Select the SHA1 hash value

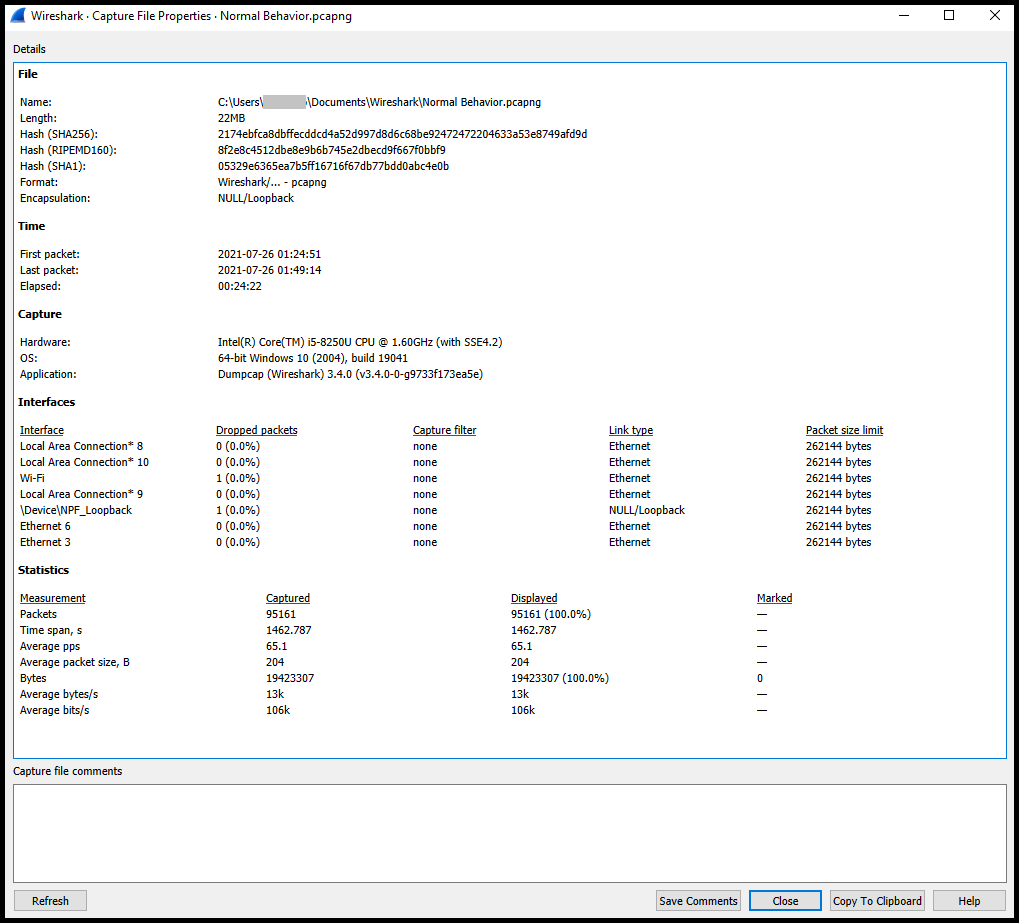pyautogui.click(x=333, y=166)
